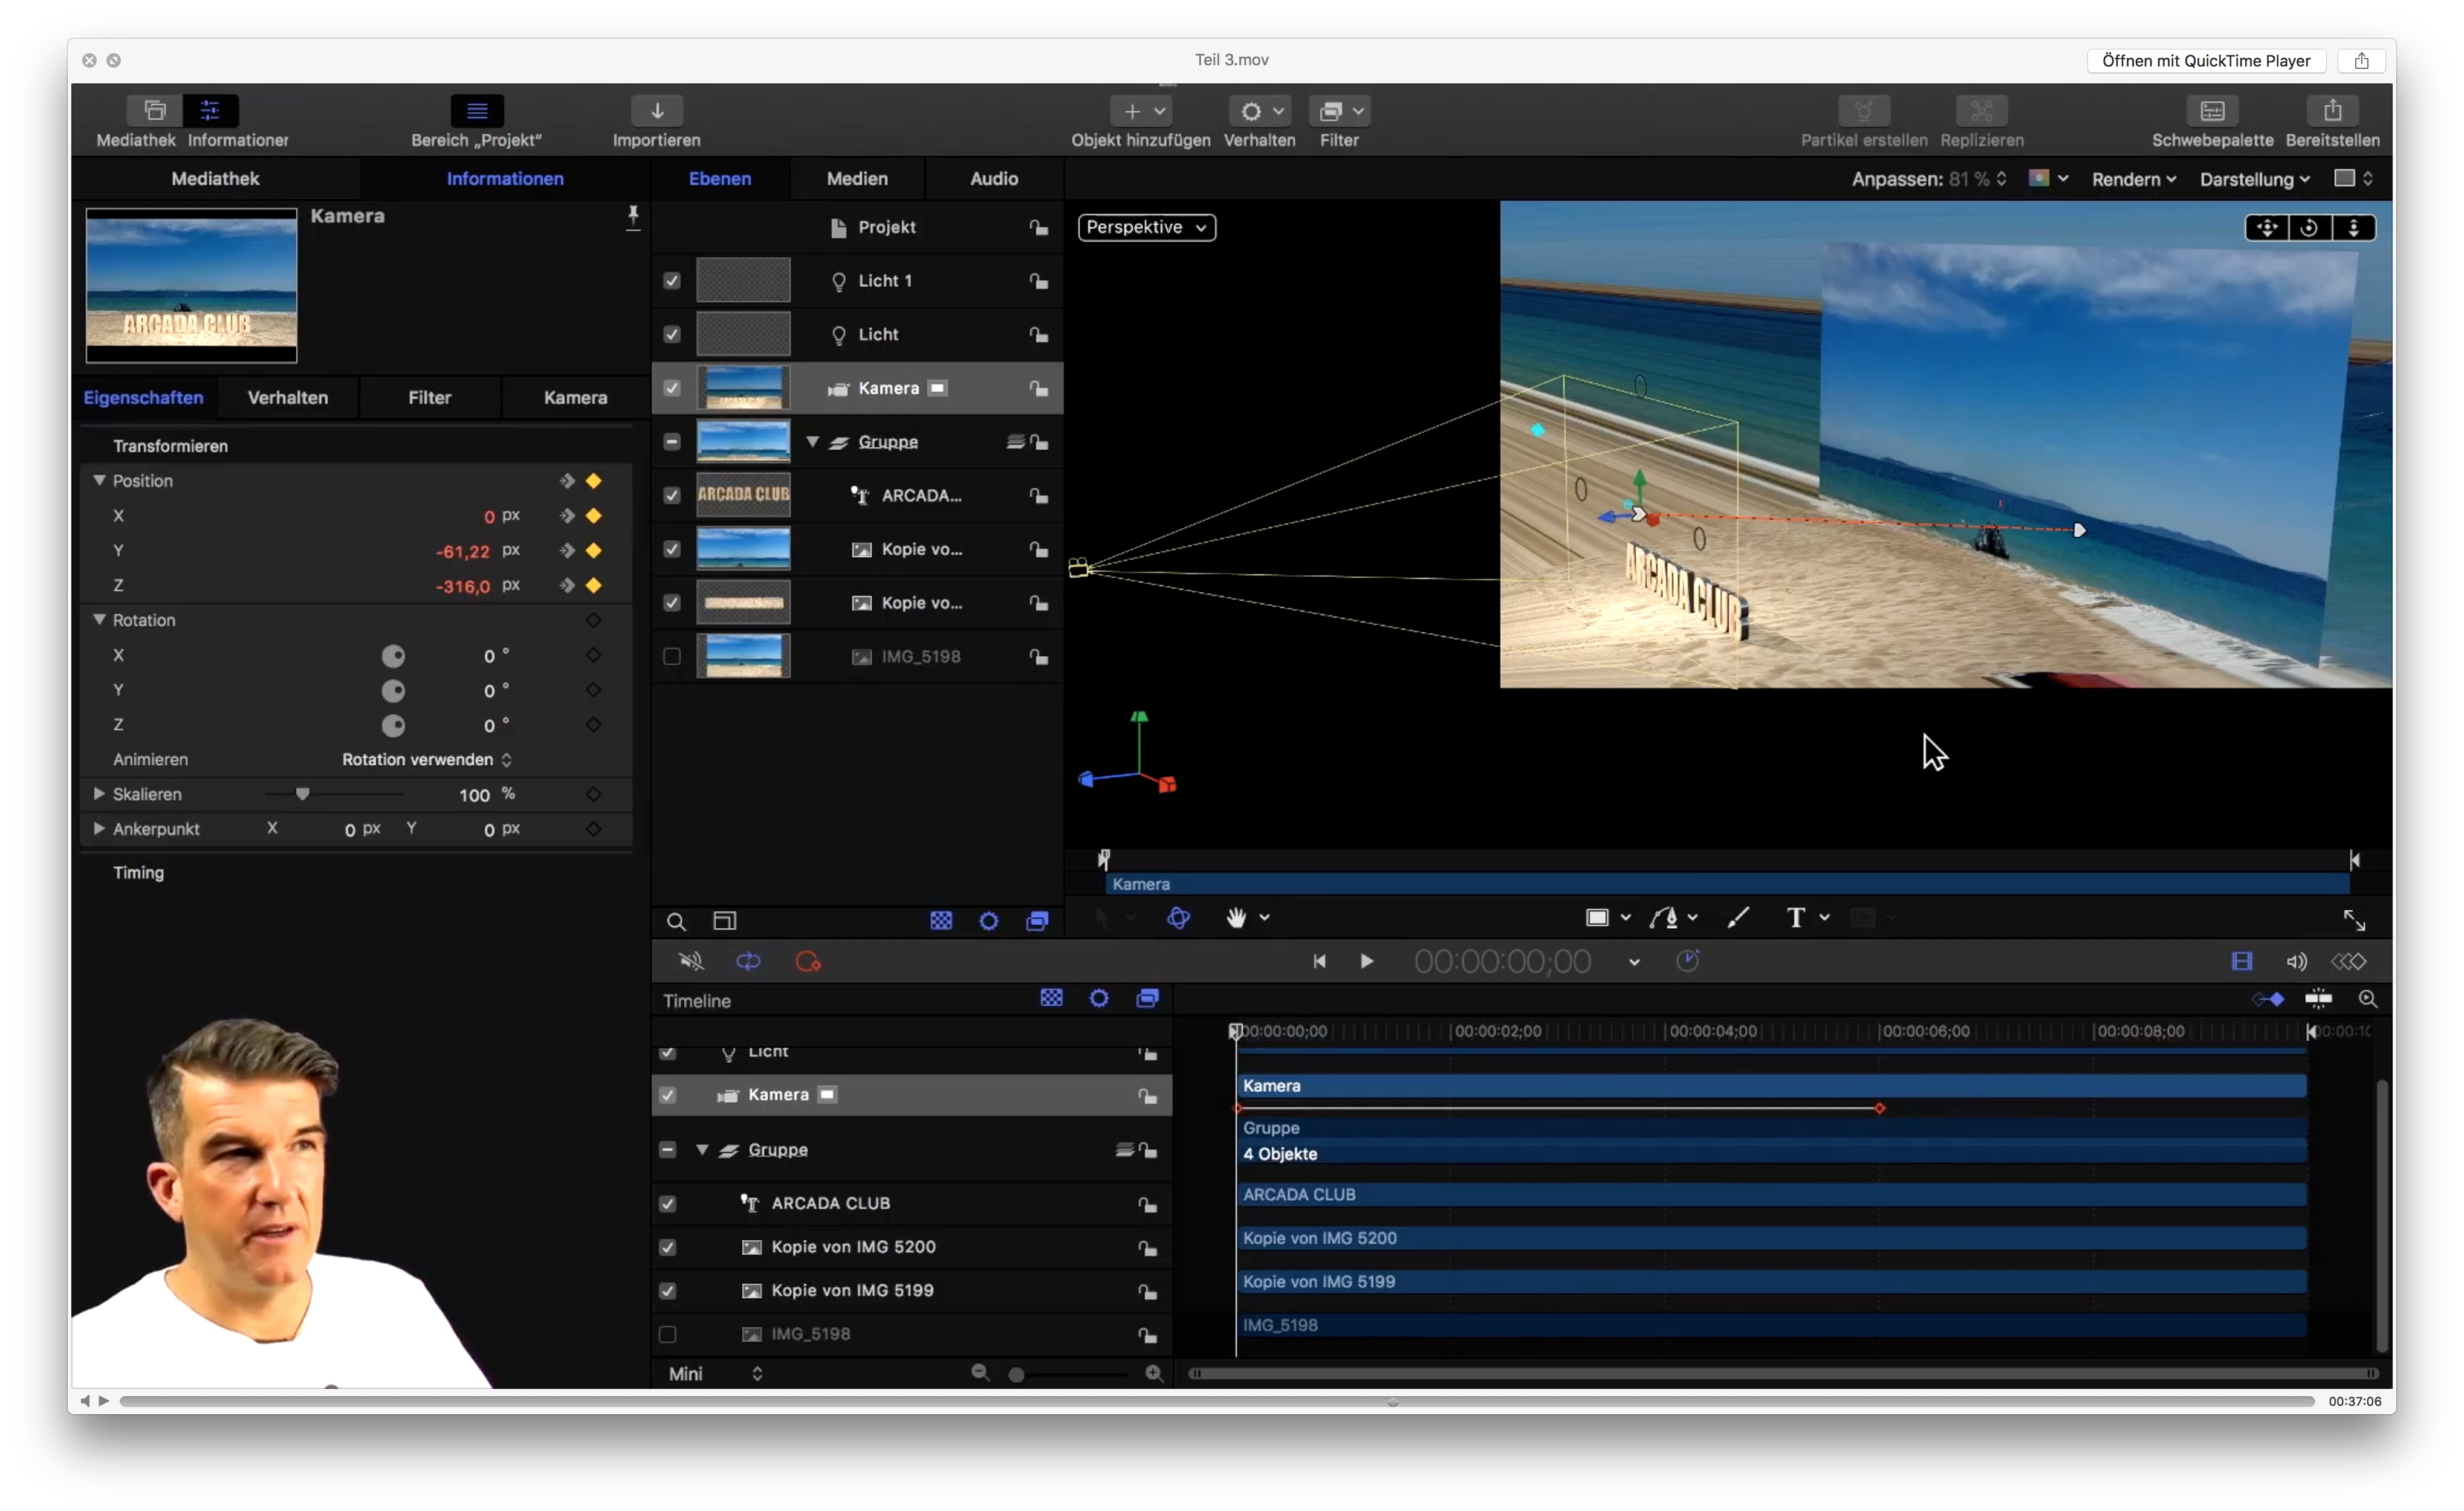Image resolution: width=2464 pixels, height=1511 pixels.
Task: Open the Kamera inspector tab
Action: coord(575,398)
